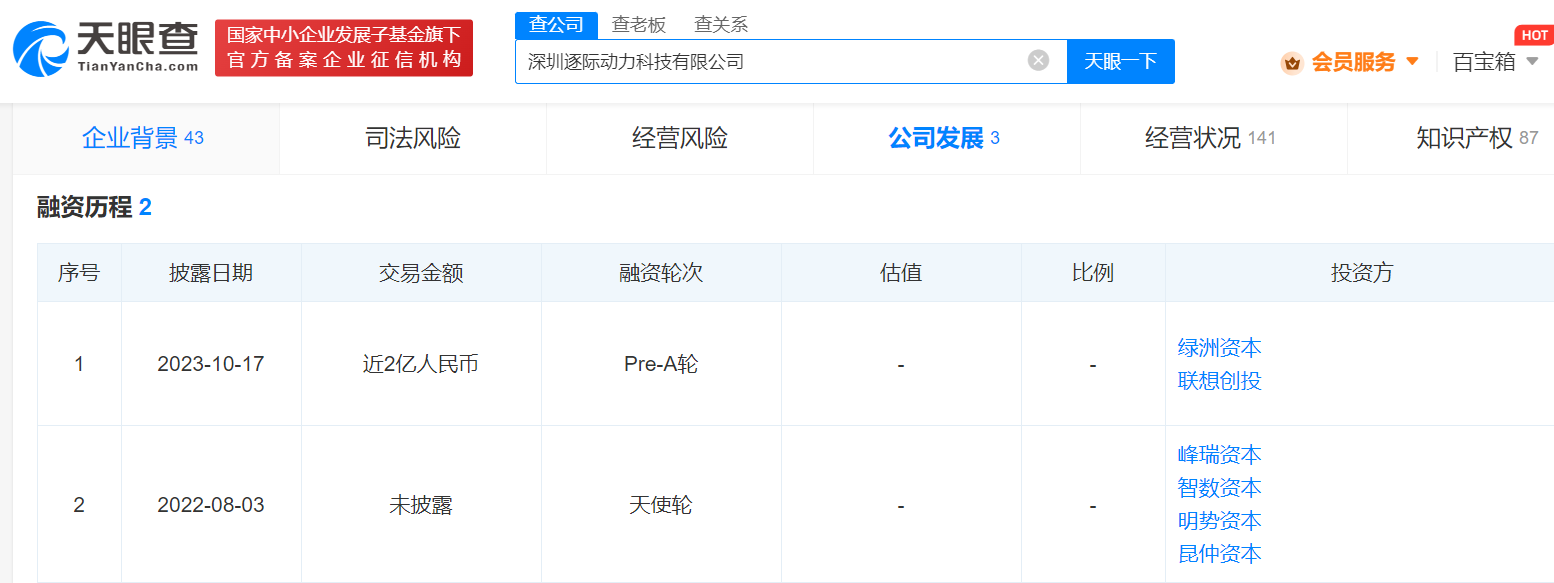This screenshot has height=583, width=1554.
Task: Switch to the 查老板 search tab
Action: coord(639,25)
